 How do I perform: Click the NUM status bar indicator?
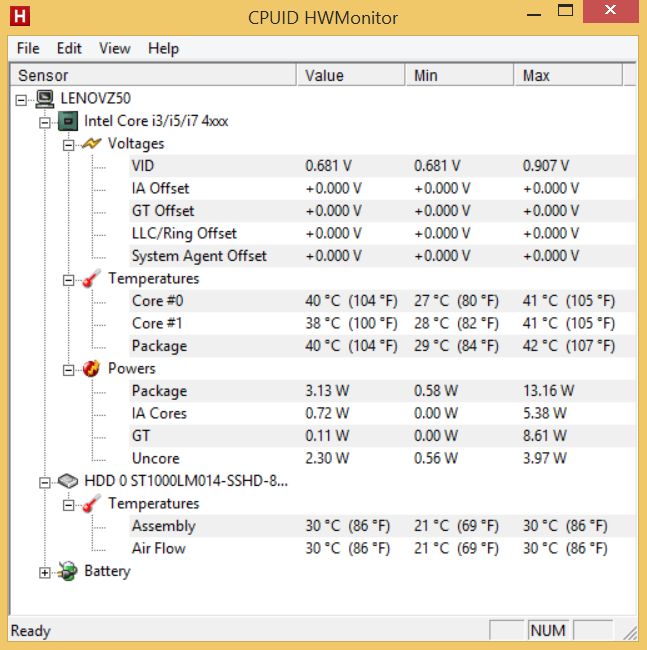(x=548, y=631)
